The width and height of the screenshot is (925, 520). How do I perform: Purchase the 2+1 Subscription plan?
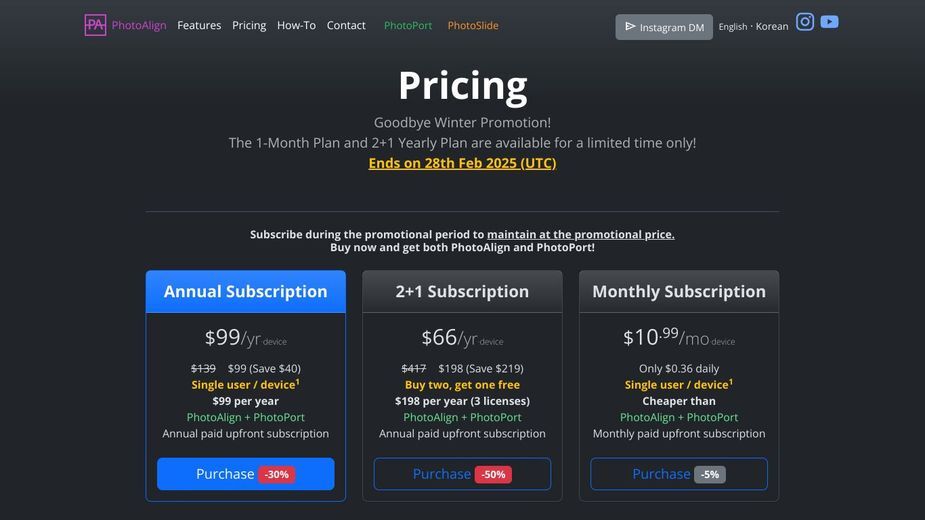[462, 474]
